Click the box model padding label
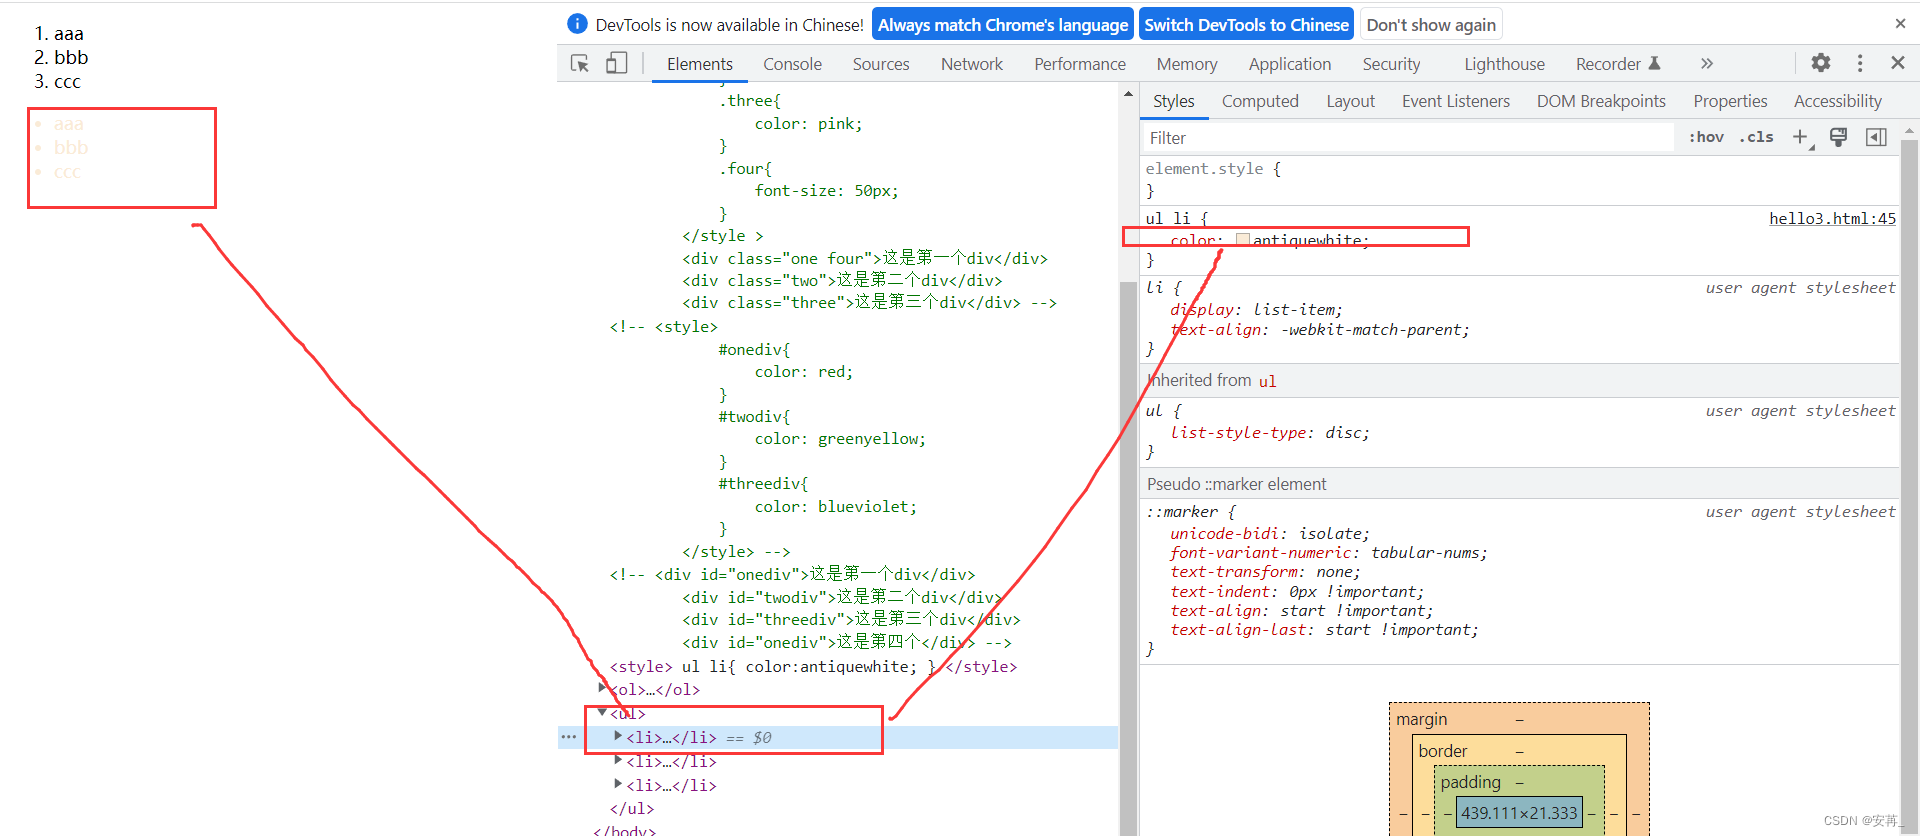The image size is (1920, 836). [1470, 782]
